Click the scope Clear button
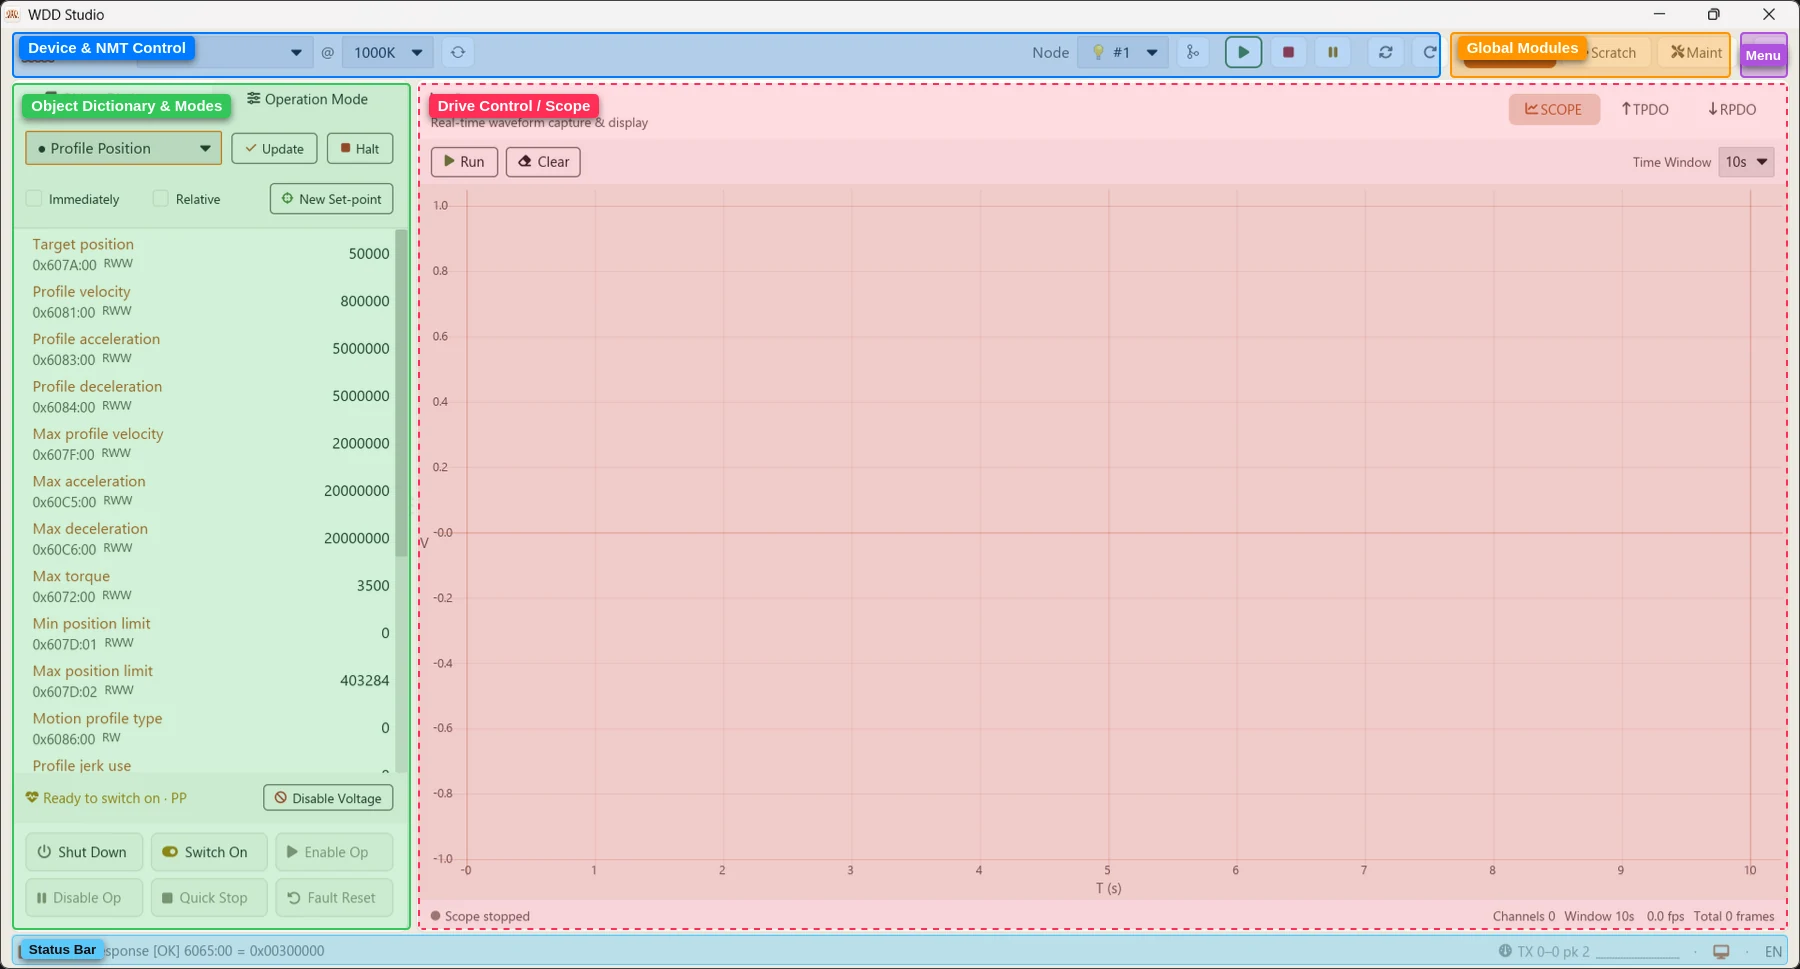 pyautogui.click(x=543, y=161)
